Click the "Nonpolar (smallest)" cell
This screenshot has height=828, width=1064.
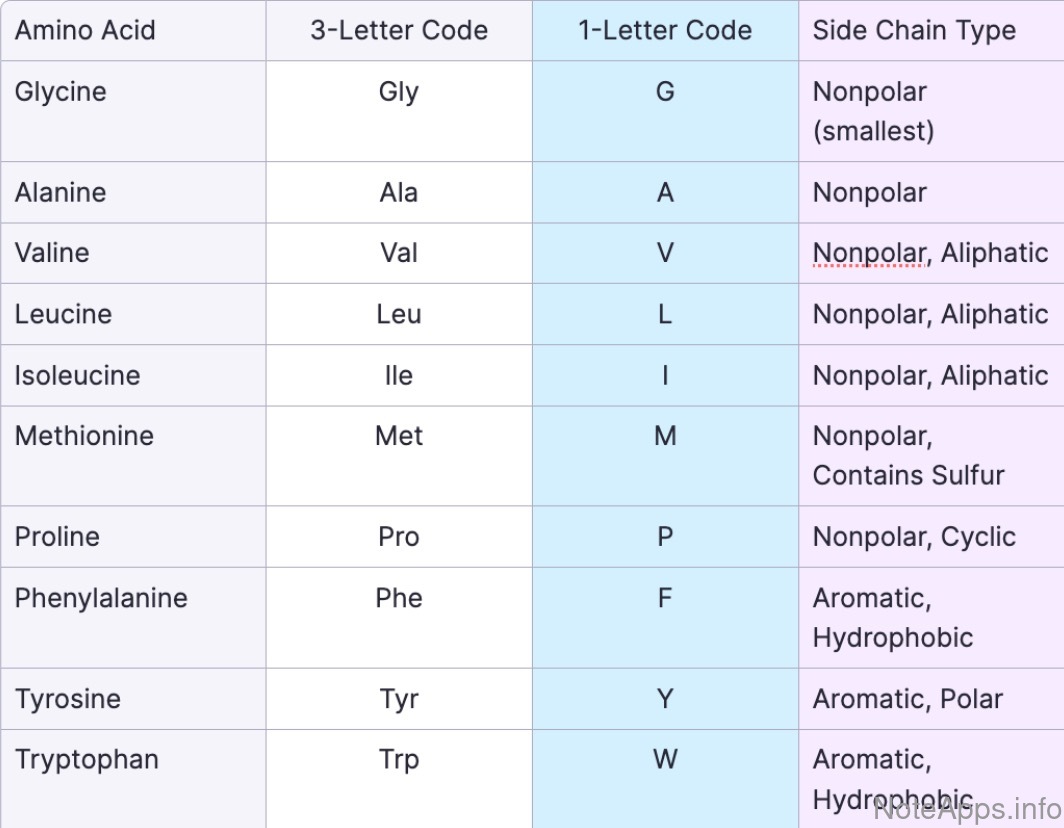(x=873, y=111)
